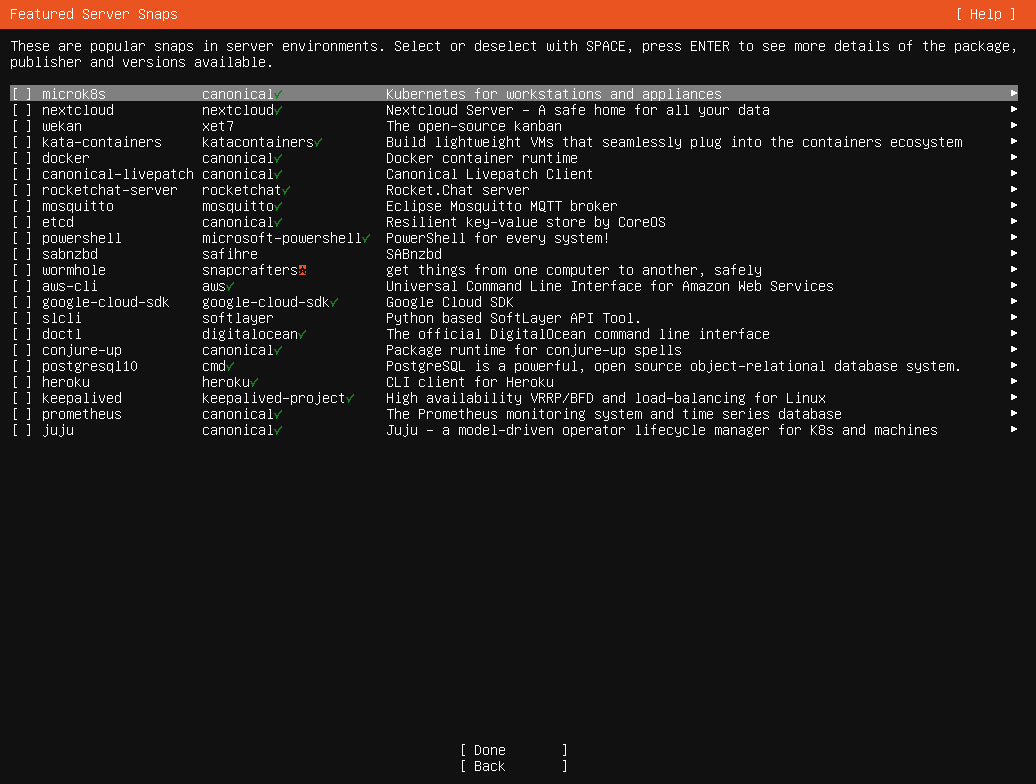
Task: Toggle the wekan snap checkbox
Action: 22,125
